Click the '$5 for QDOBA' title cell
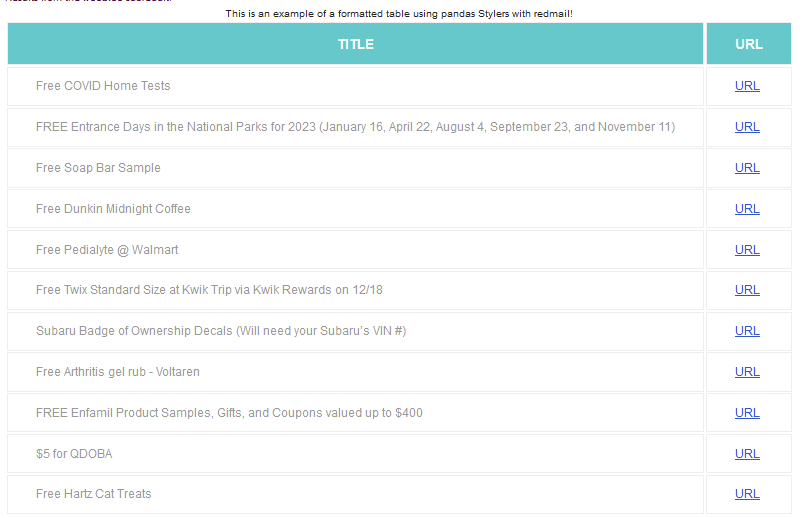Image resolution: width=810 pixels, height=518 pixels. click(x=355, y=453)
